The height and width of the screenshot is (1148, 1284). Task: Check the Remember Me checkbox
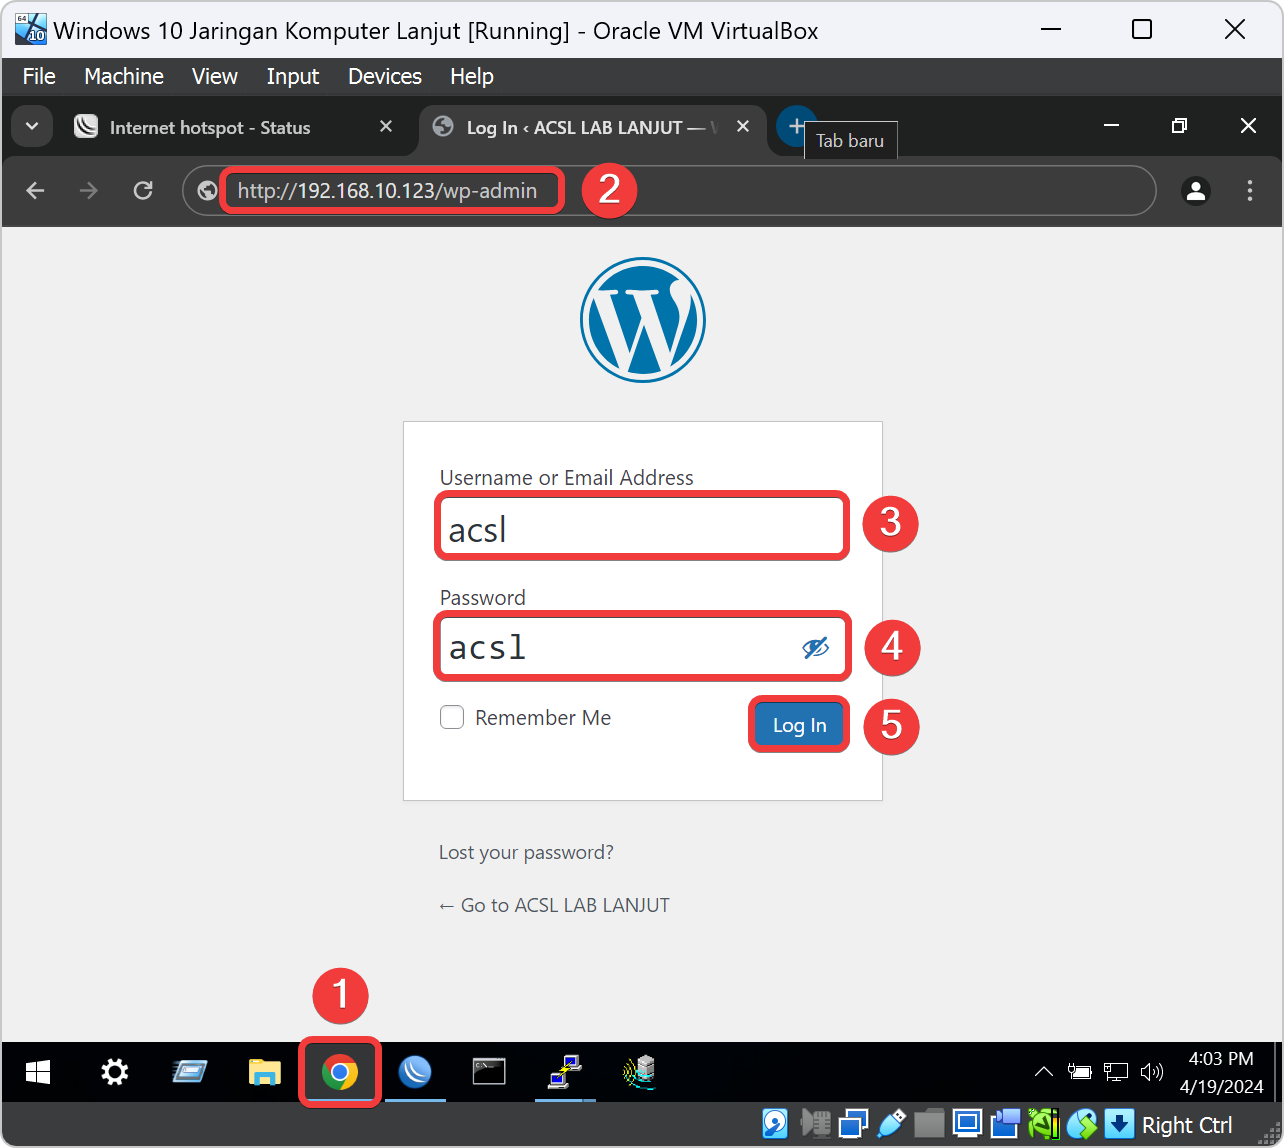452,717
